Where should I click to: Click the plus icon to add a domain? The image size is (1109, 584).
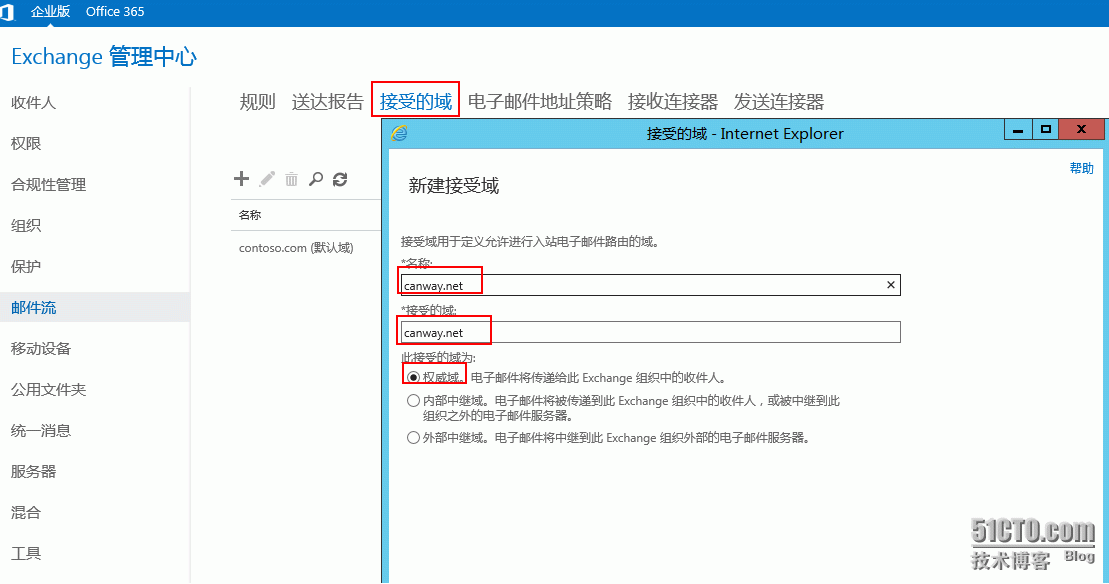click(x=241, y=179)
